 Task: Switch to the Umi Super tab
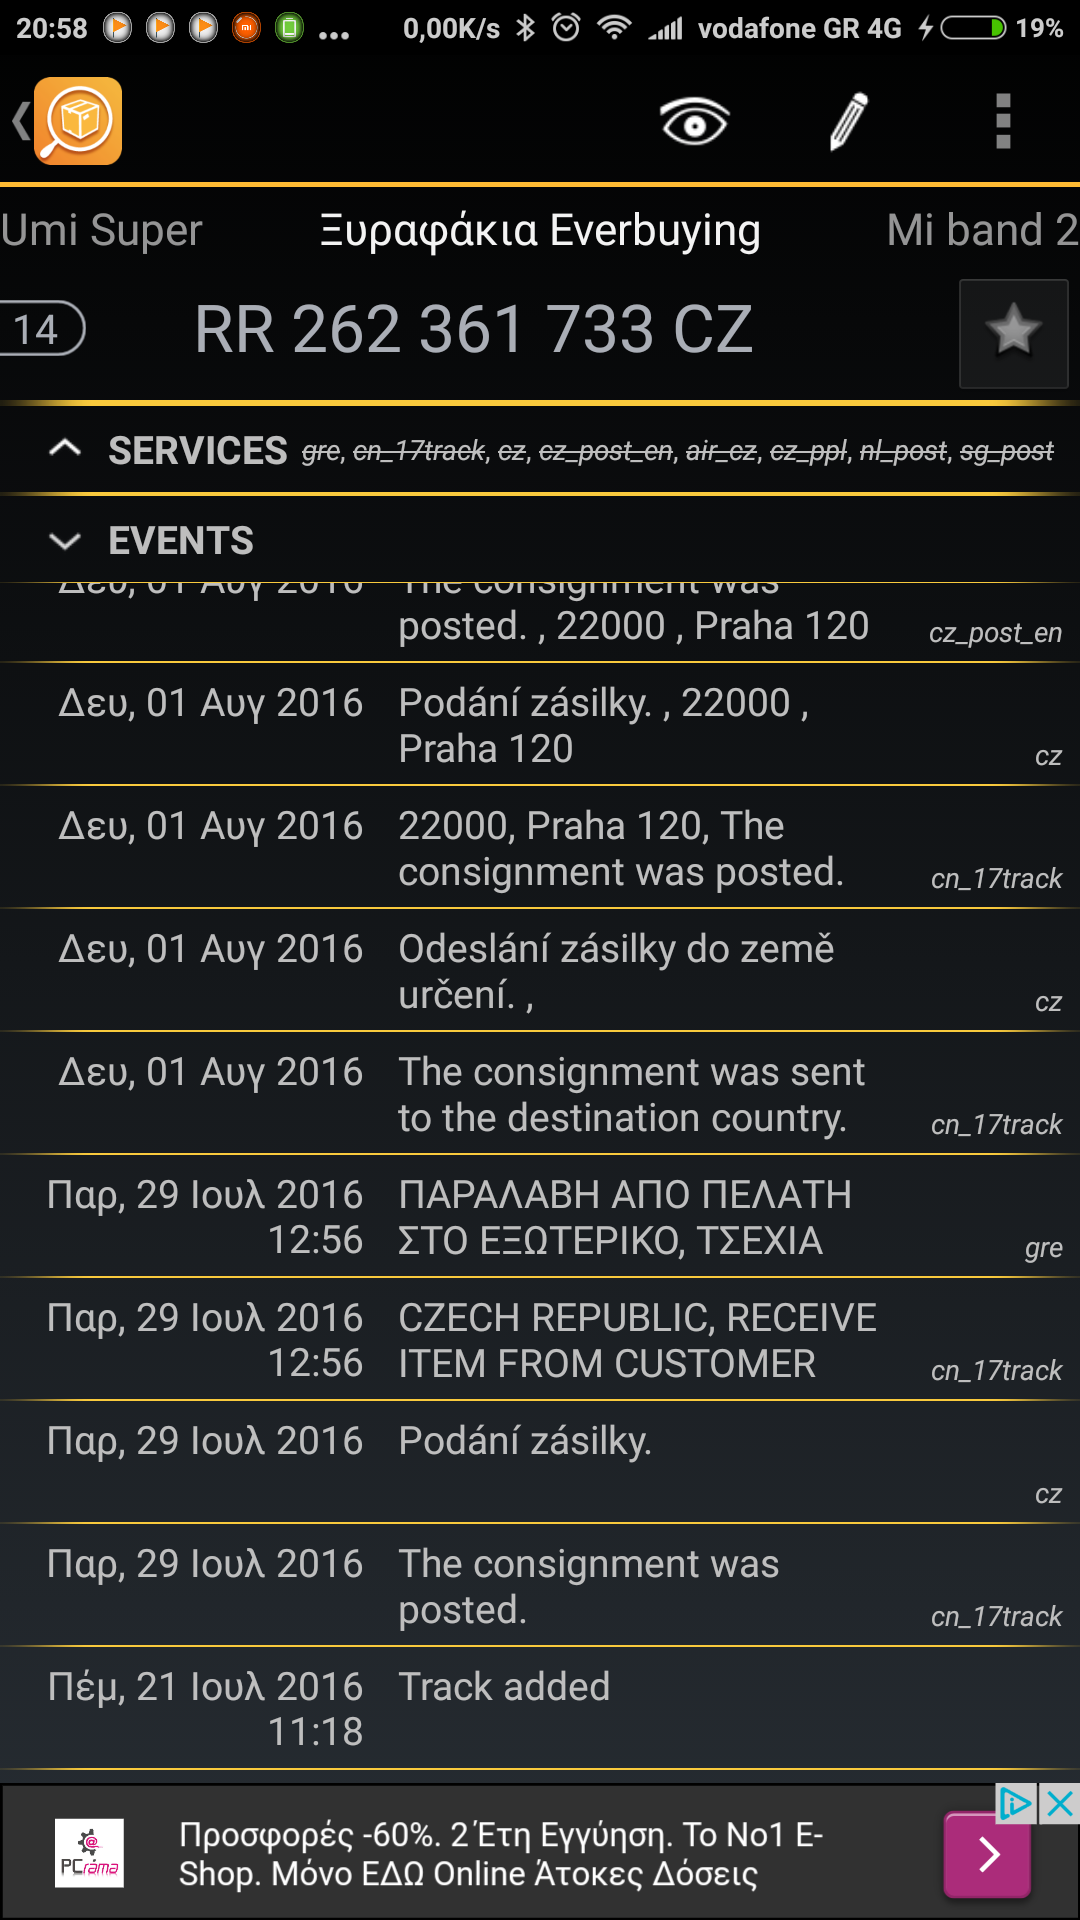tap(101, 231)
